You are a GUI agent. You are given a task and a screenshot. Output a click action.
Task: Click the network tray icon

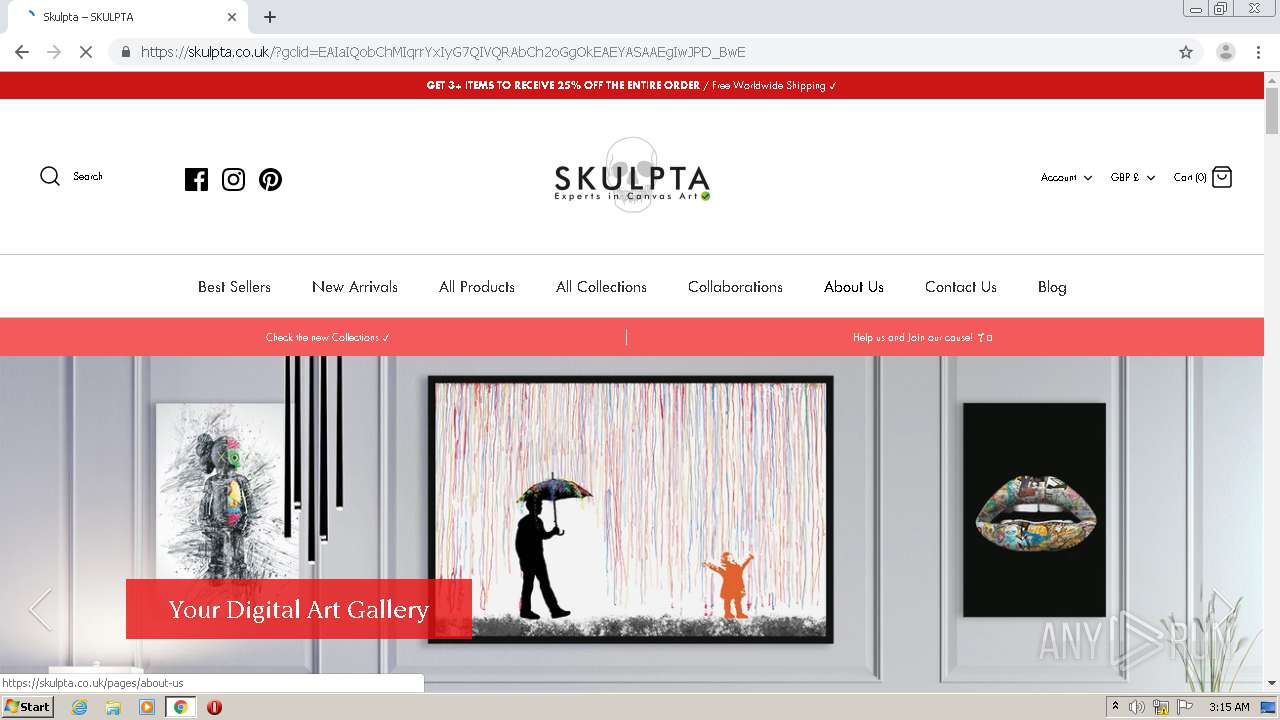click(x=1161, y=707)
